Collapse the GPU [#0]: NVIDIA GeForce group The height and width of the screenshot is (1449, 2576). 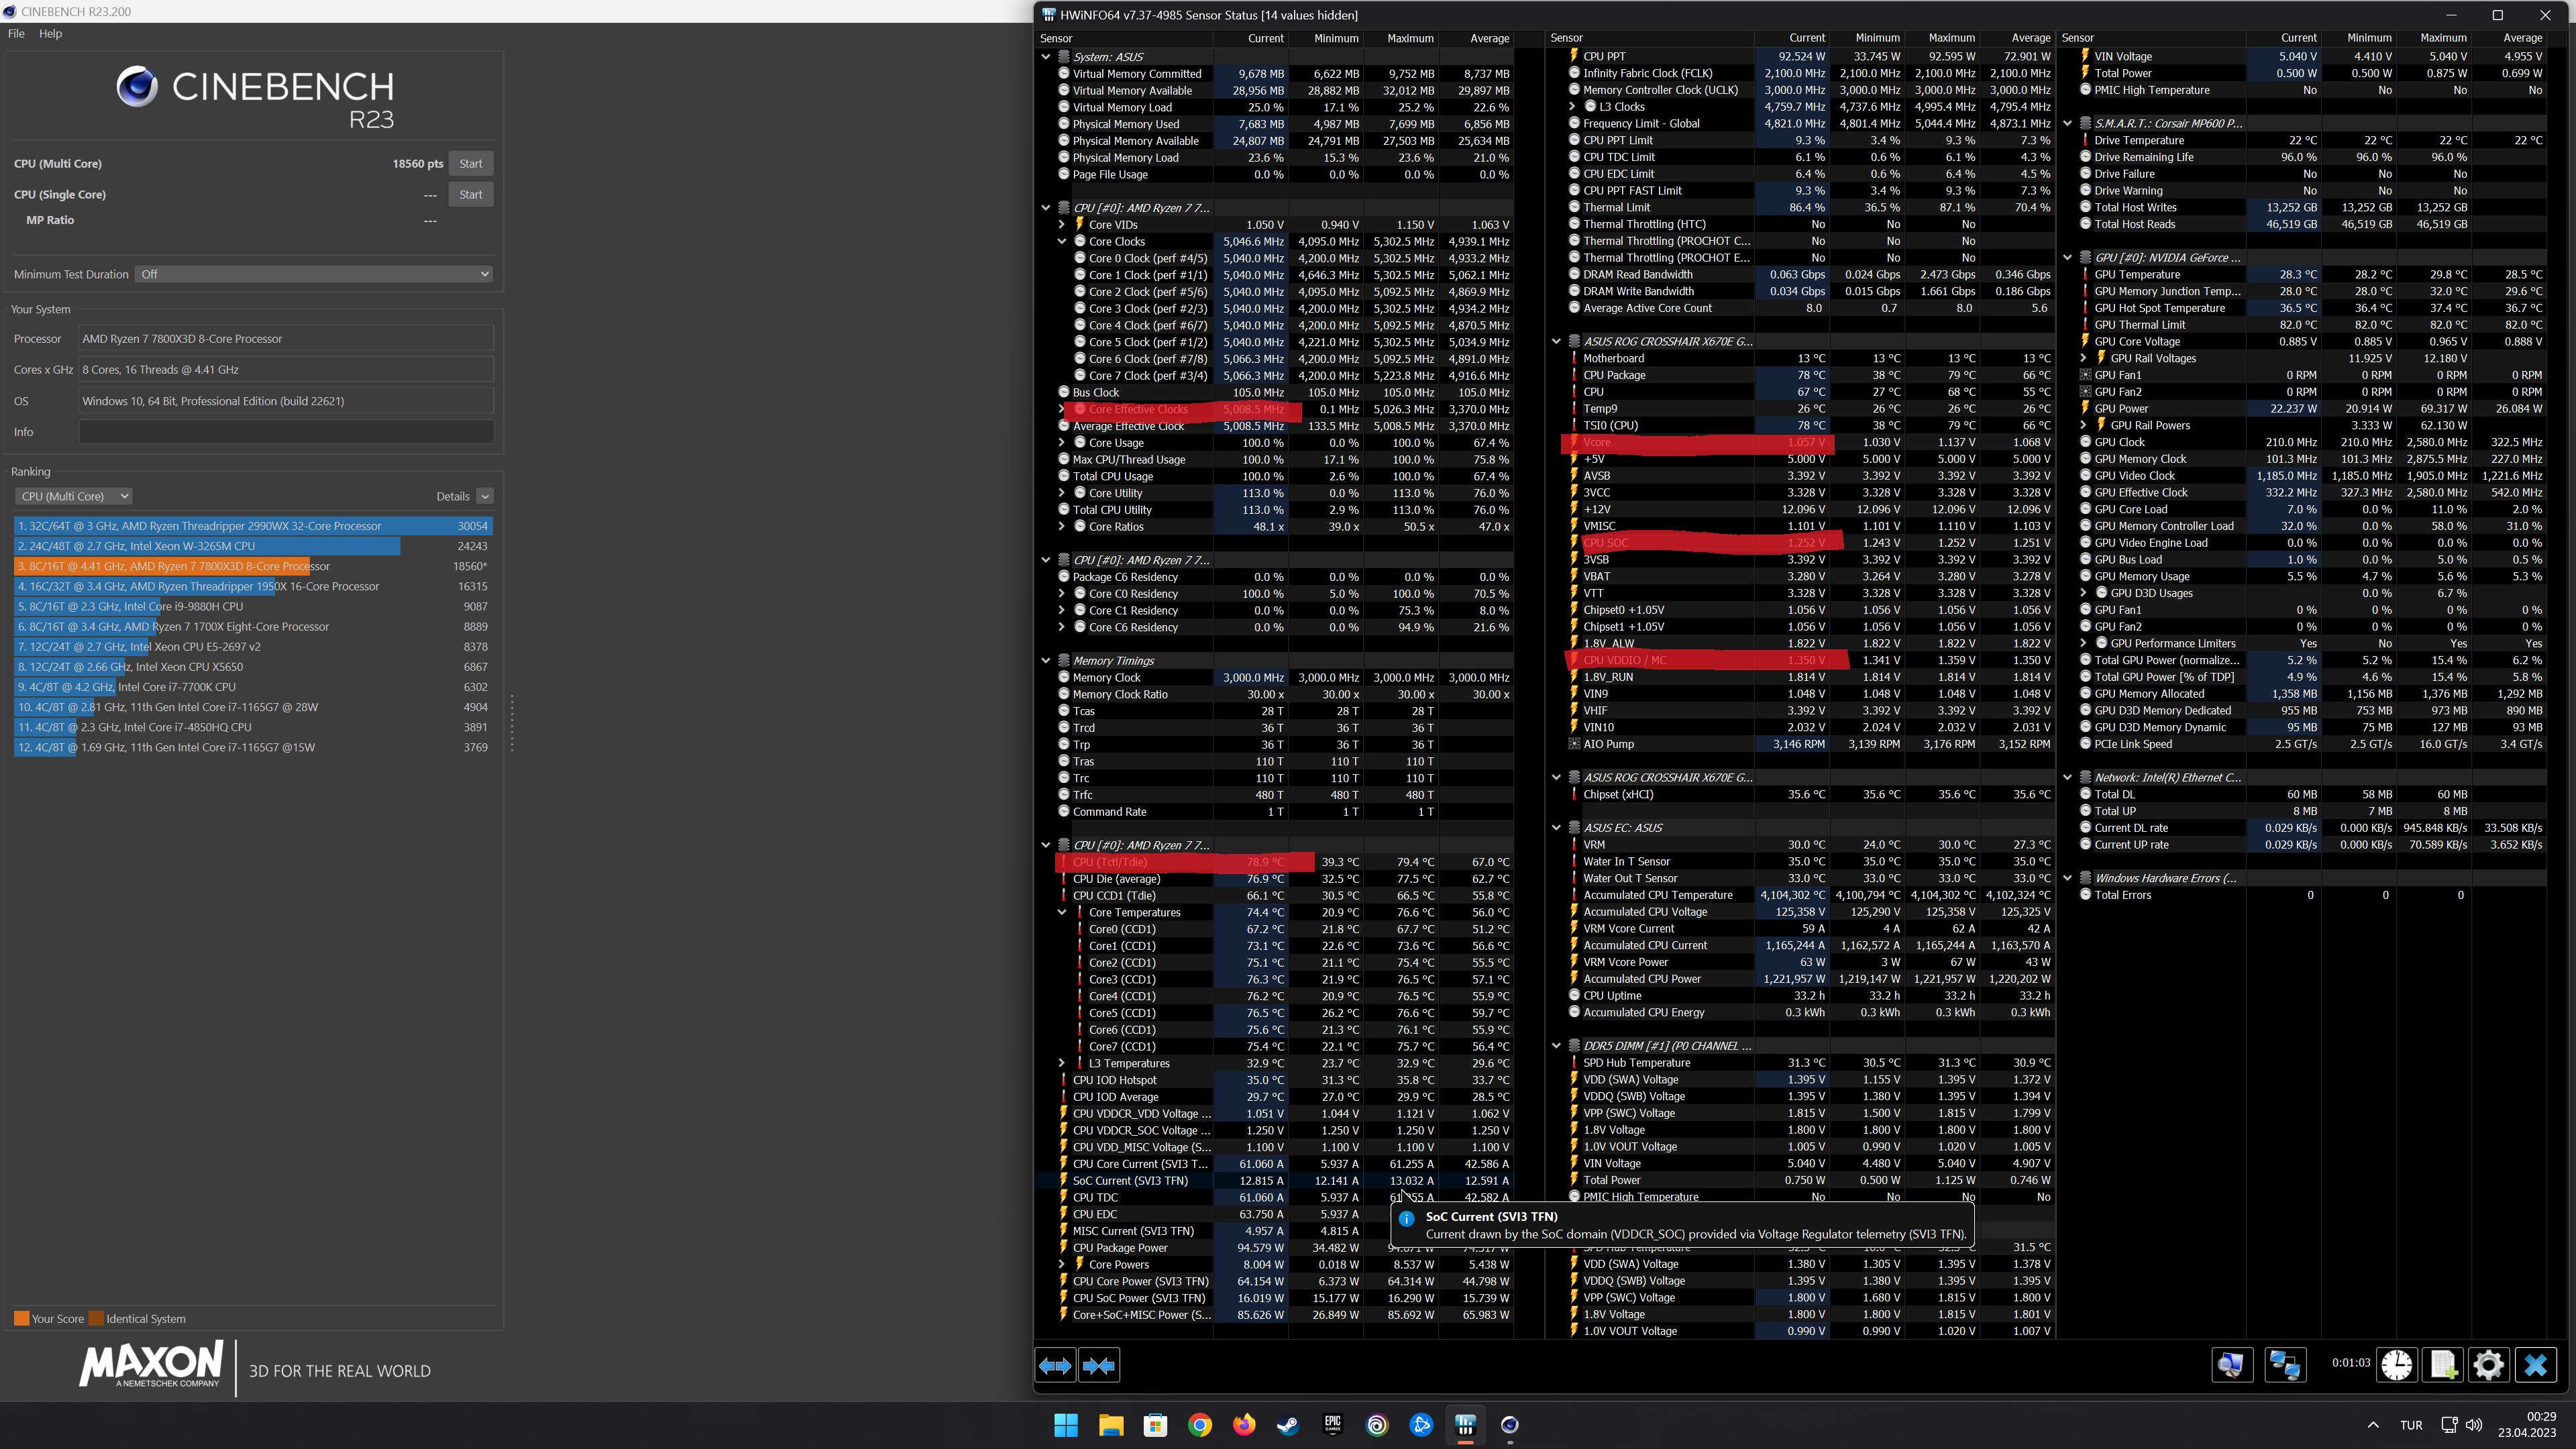click(2068, 257)
